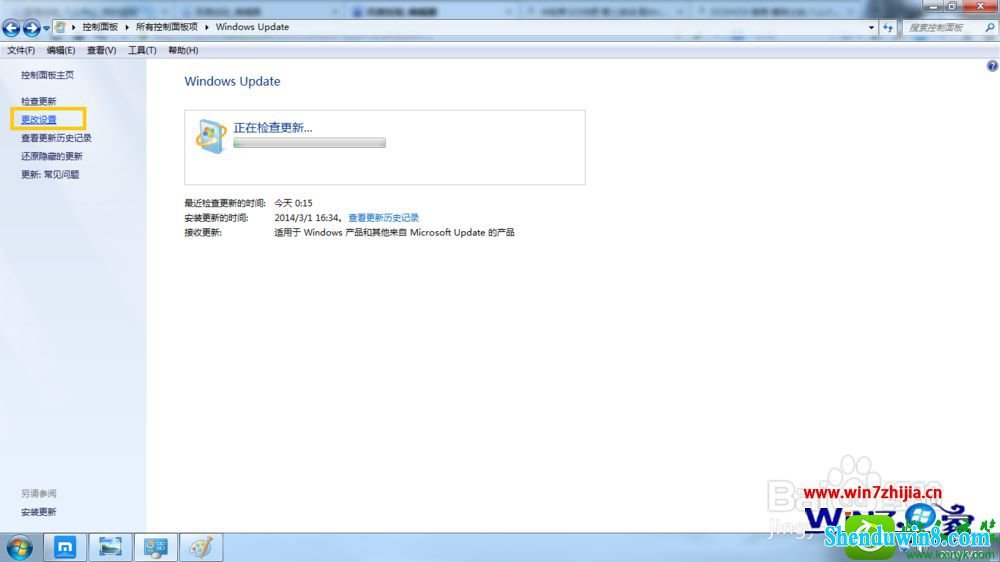Open picture viewer icon in taskbar
This screenshot has height=562, width=1000.
(110, 547)
